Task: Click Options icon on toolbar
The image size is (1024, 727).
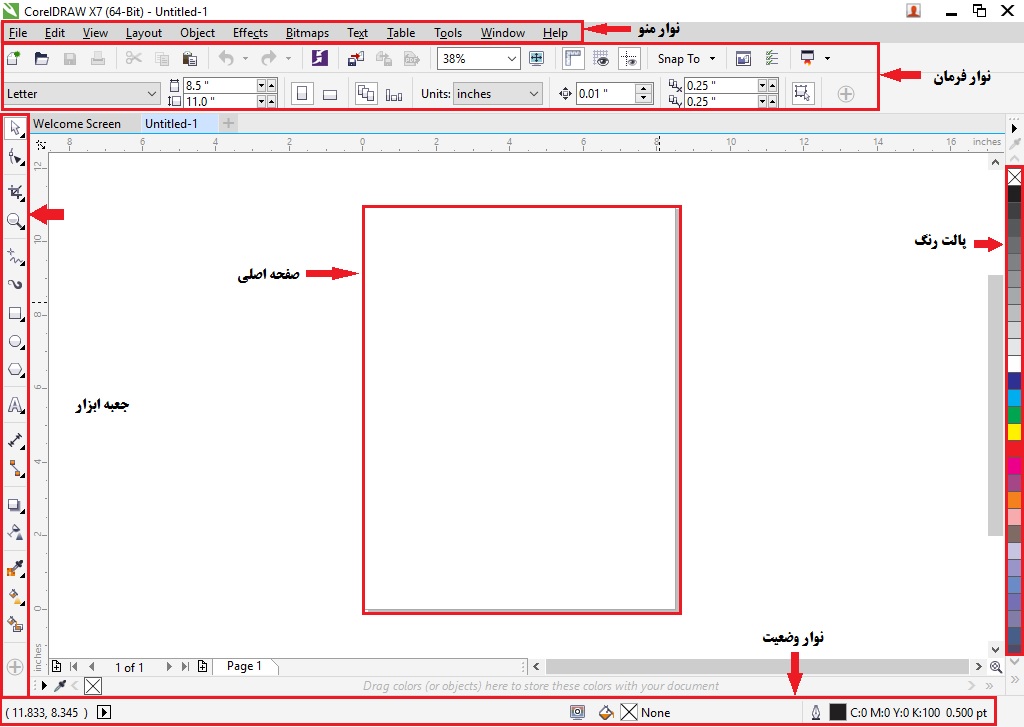Action: coord(771,59)
